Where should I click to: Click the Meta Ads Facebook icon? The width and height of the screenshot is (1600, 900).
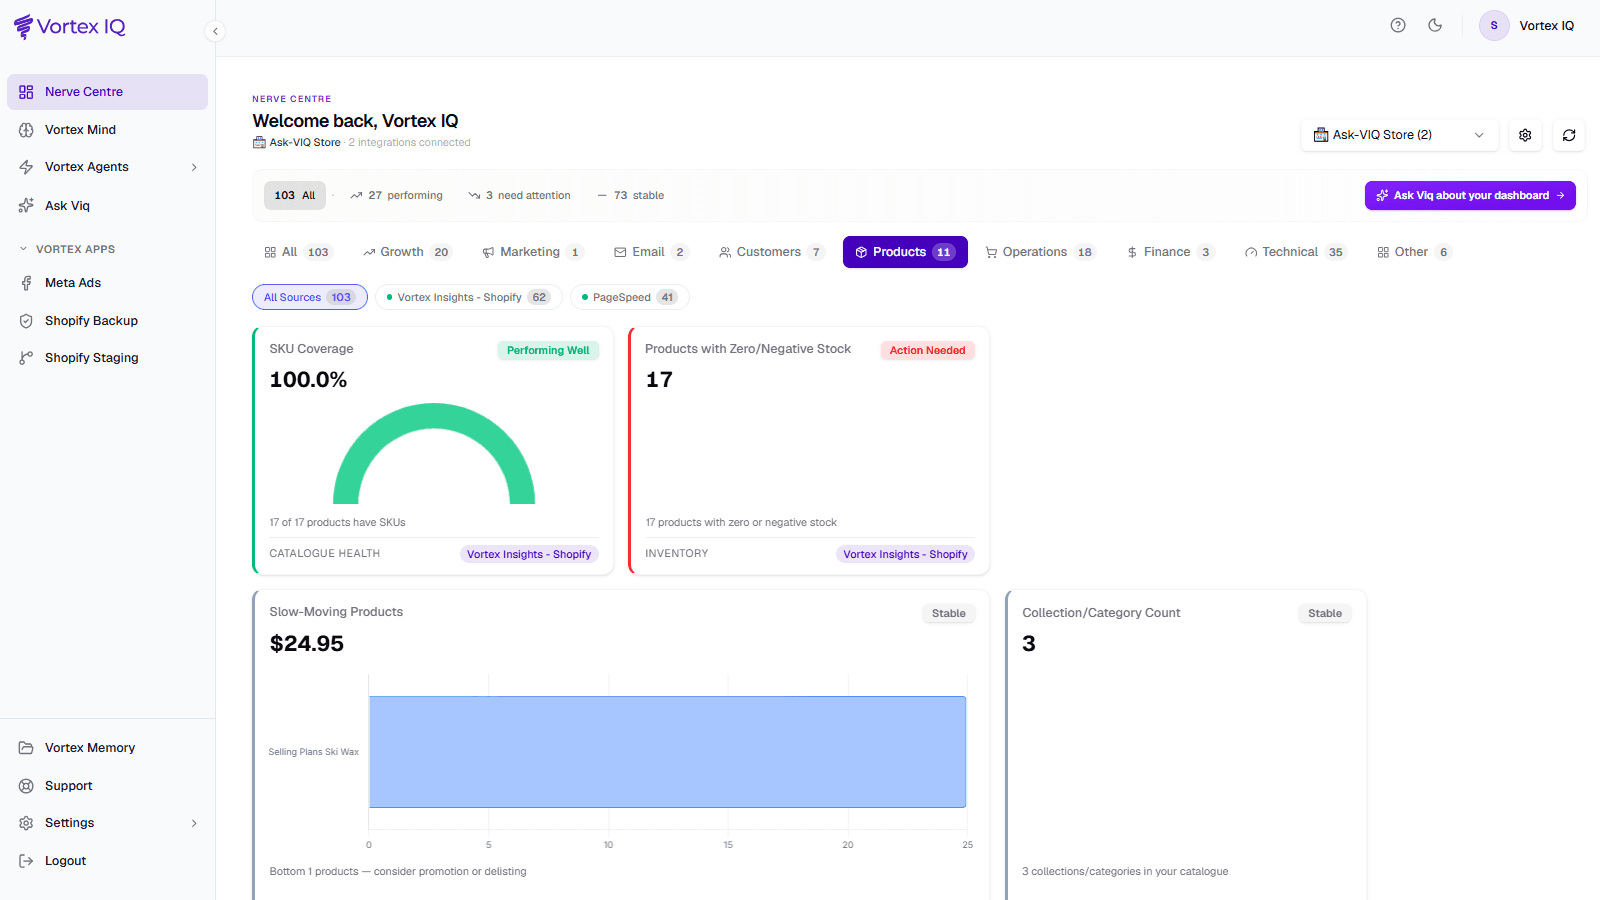[26, 283]
